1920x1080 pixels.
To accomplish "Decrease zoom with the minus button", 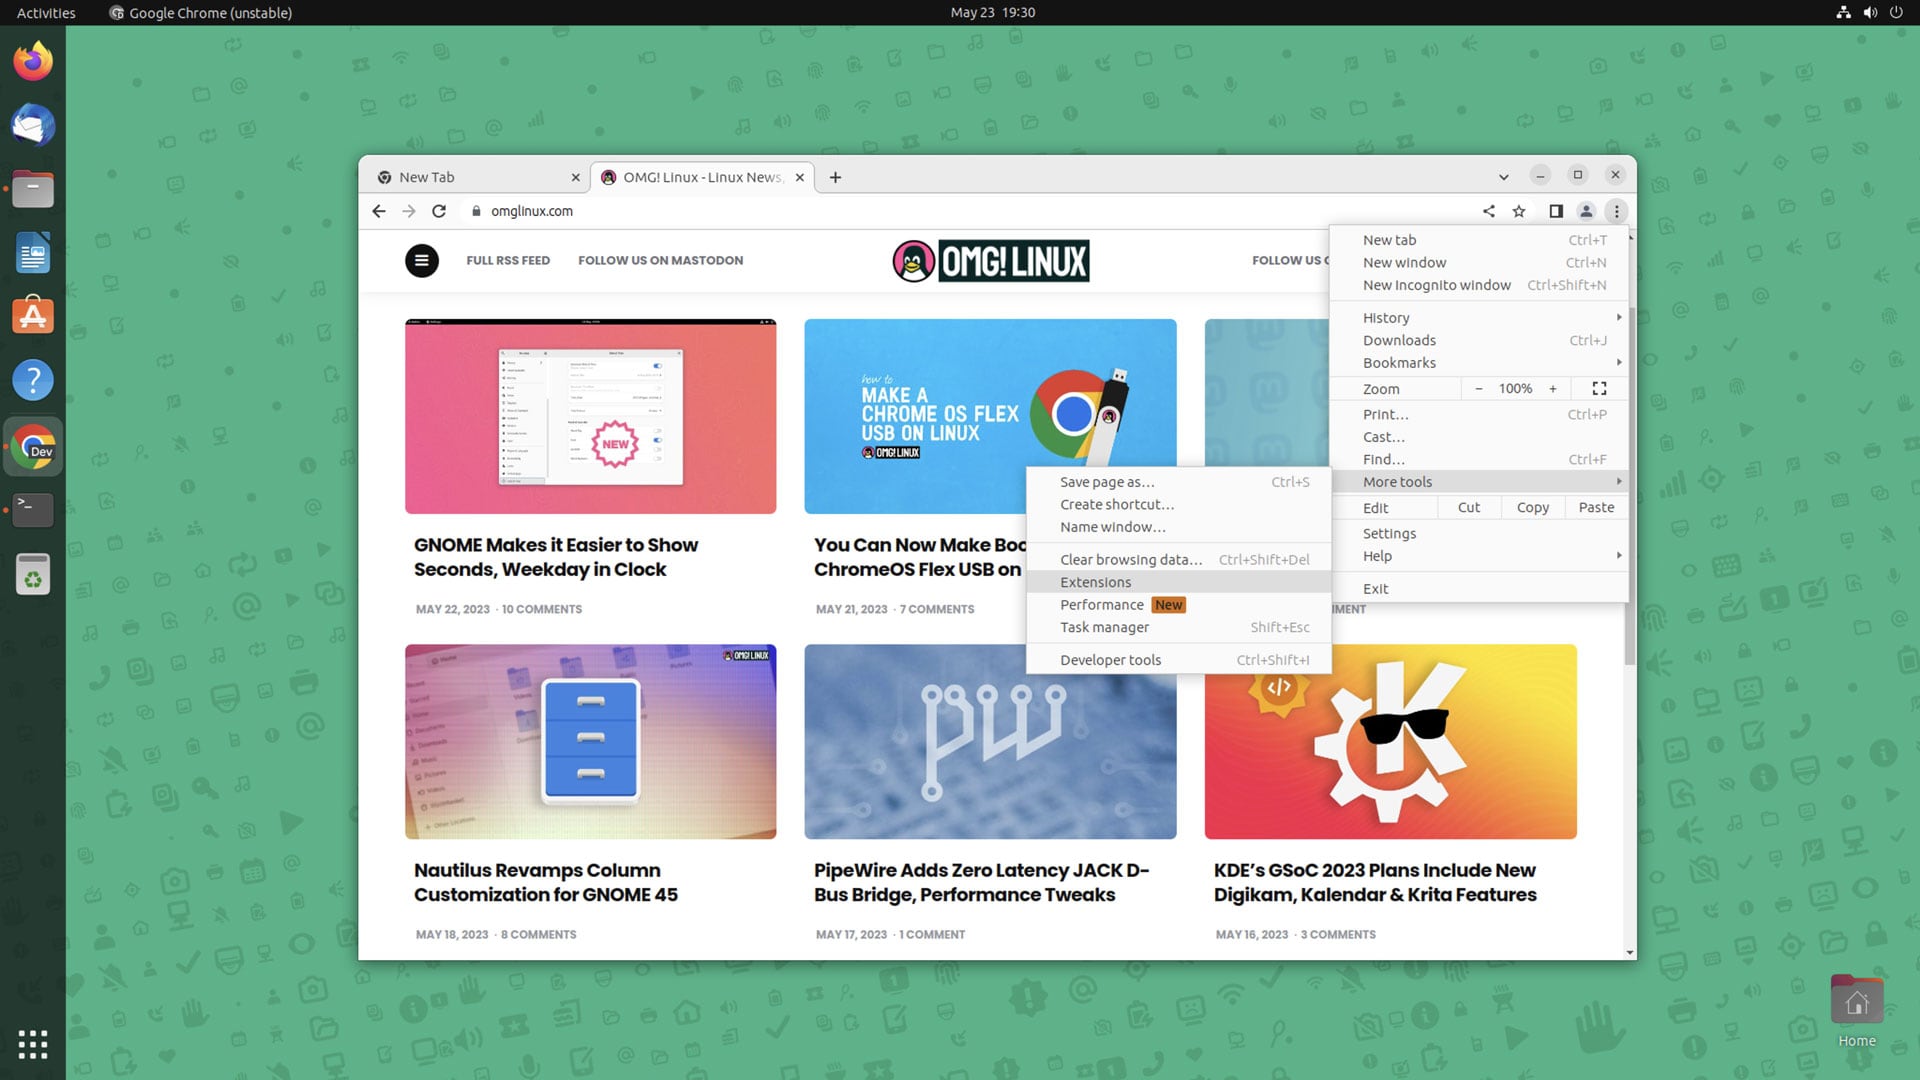I will [x=1478, y=389].
